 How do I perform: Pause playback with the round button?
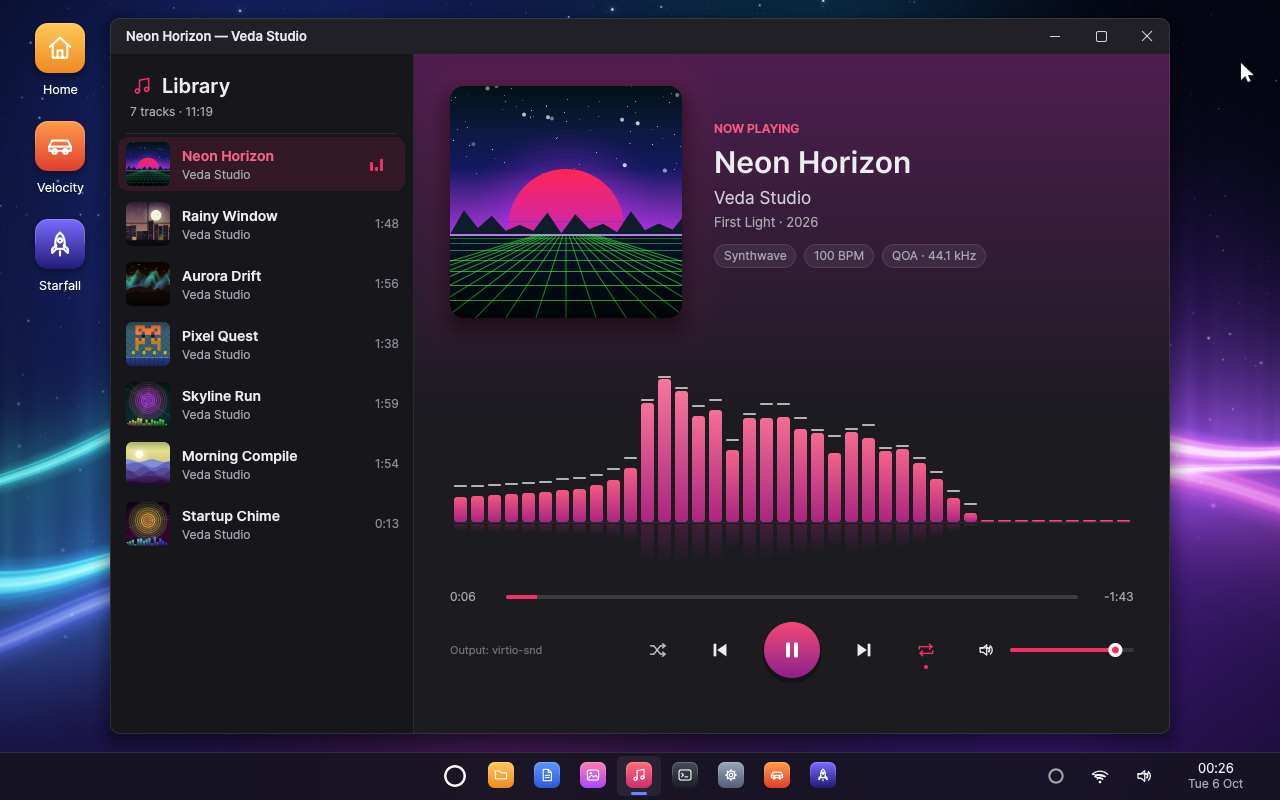point(792,650)
